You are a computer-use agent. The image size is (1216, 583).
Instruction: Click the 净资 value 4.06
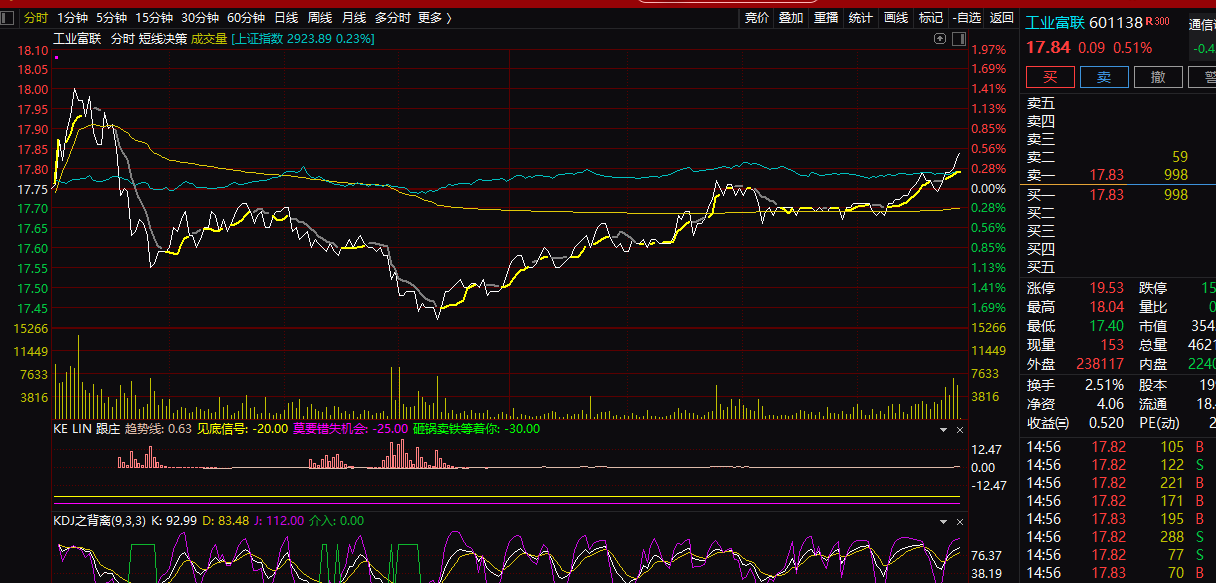[x=1110, y=404]
